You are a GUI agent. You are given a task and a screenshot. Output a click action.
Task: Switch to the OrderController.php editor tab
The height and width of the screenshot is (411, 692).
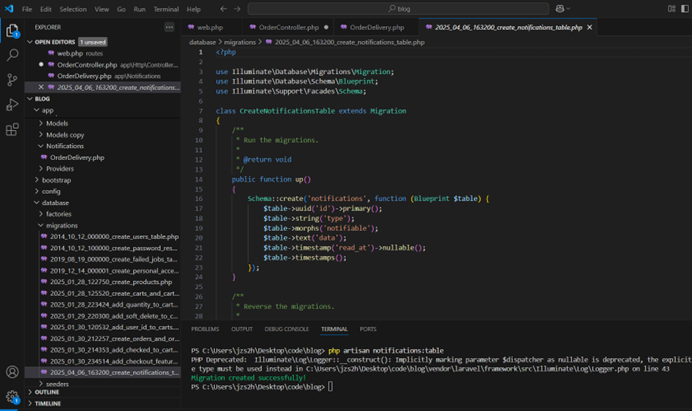point(287,27)
